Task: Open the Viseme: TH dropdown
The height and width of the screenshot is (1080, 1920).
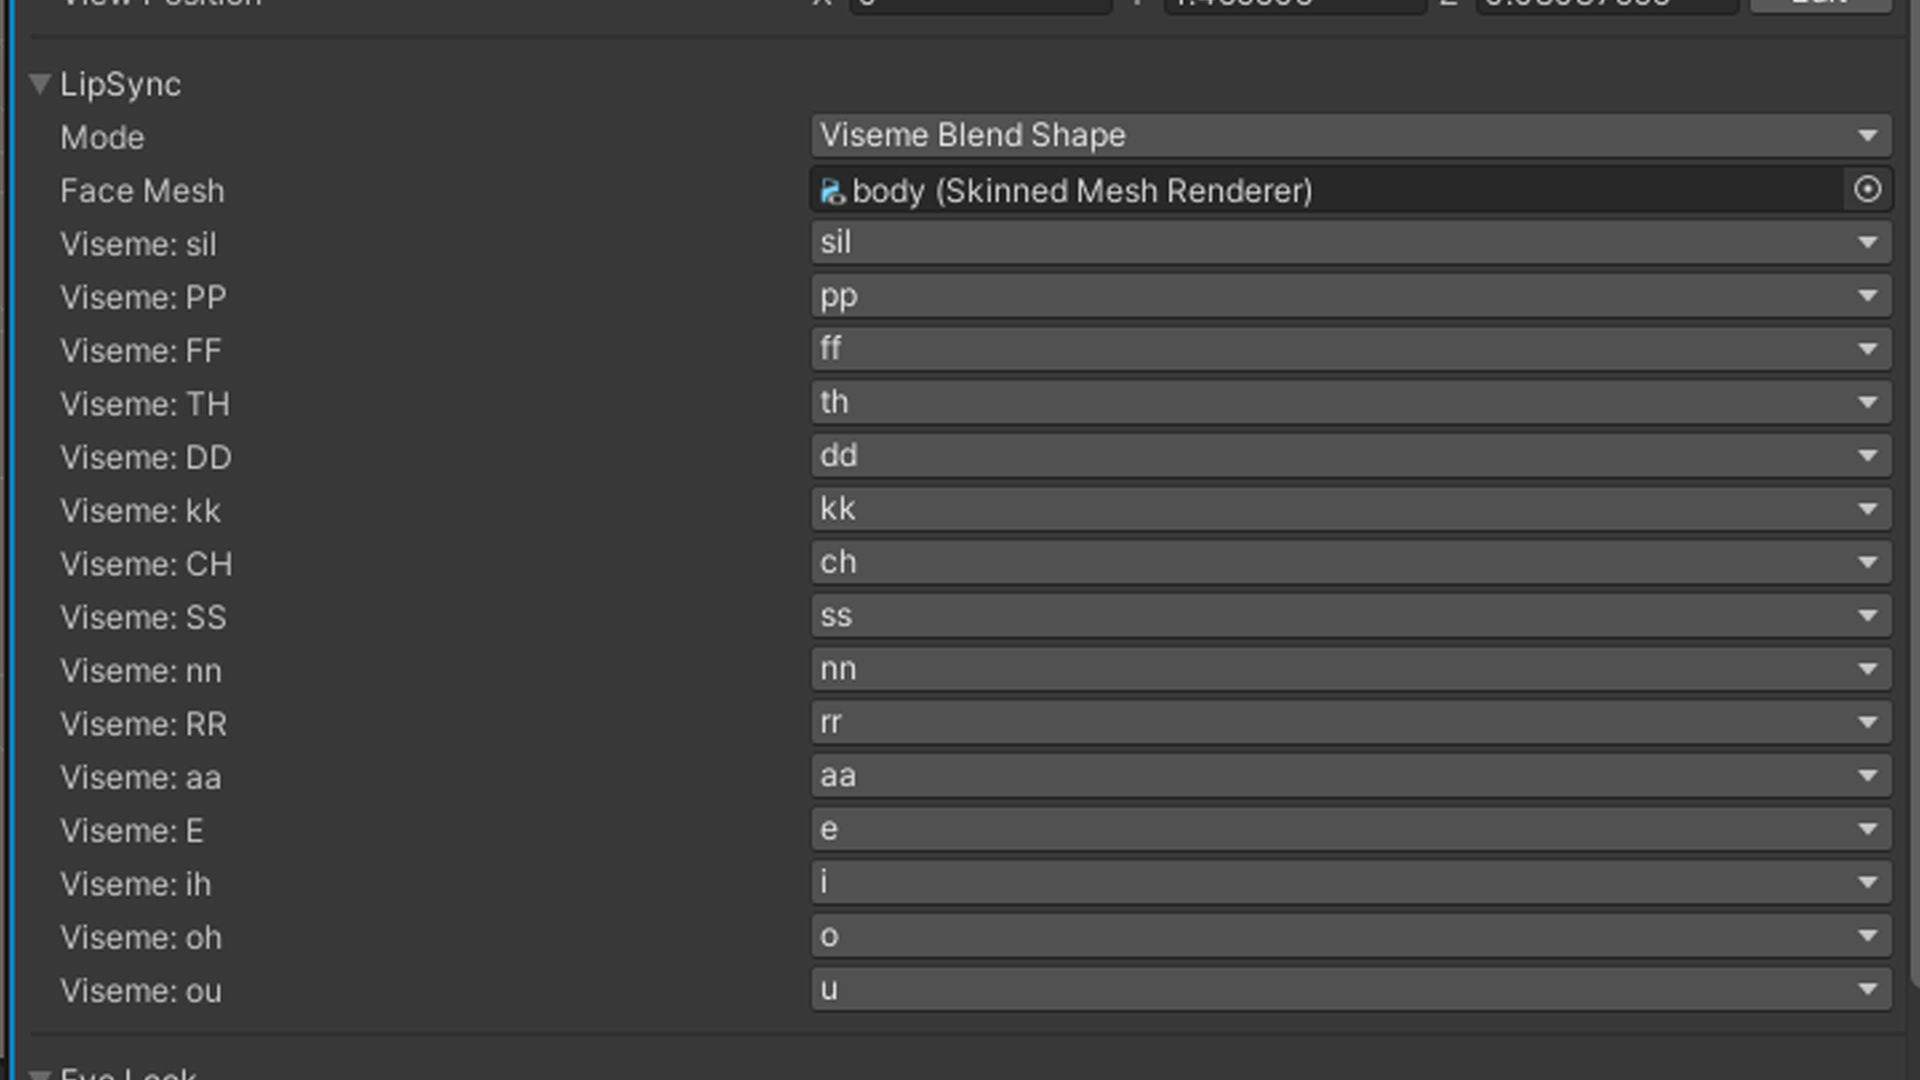Action: (1350, 403)
